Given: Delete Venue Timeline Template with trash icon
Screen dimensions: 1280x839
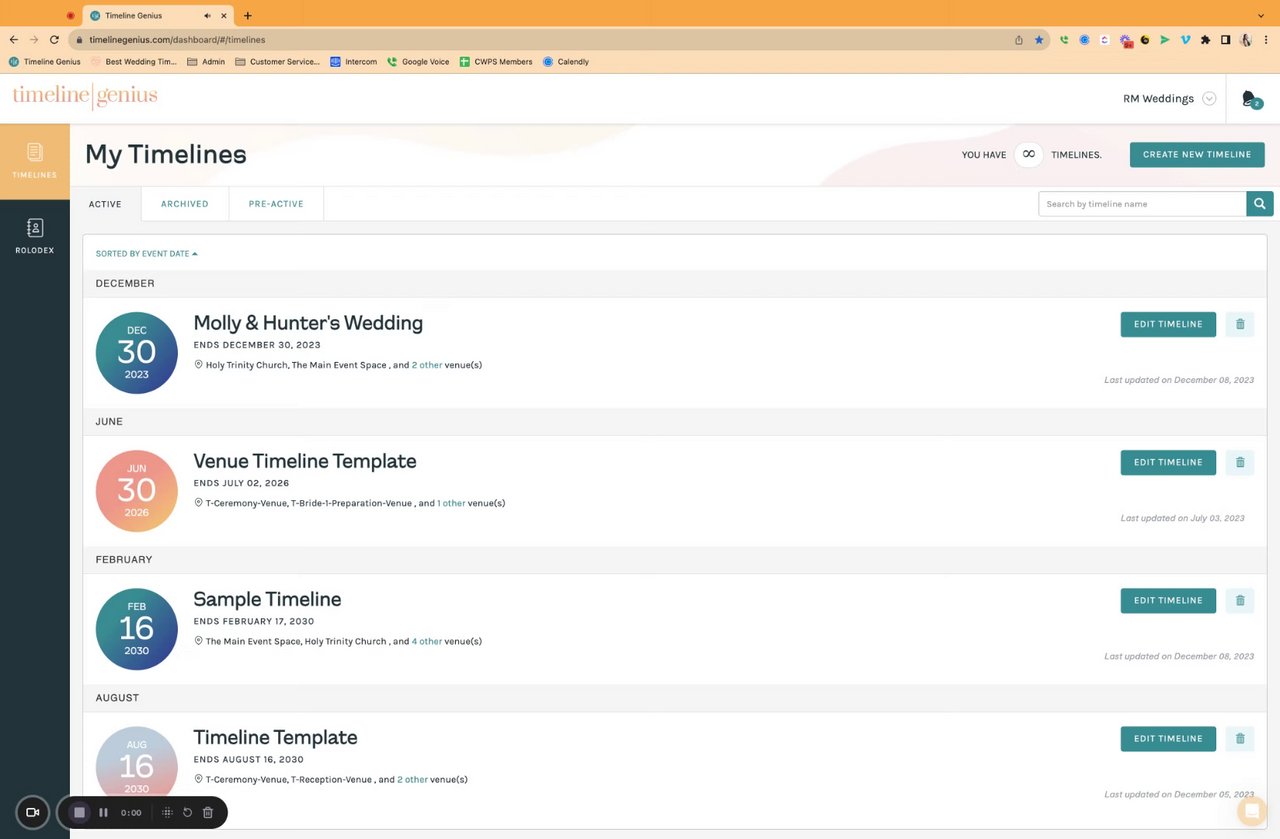Looking at the screenshot, I should click(x=1240, y=462).
